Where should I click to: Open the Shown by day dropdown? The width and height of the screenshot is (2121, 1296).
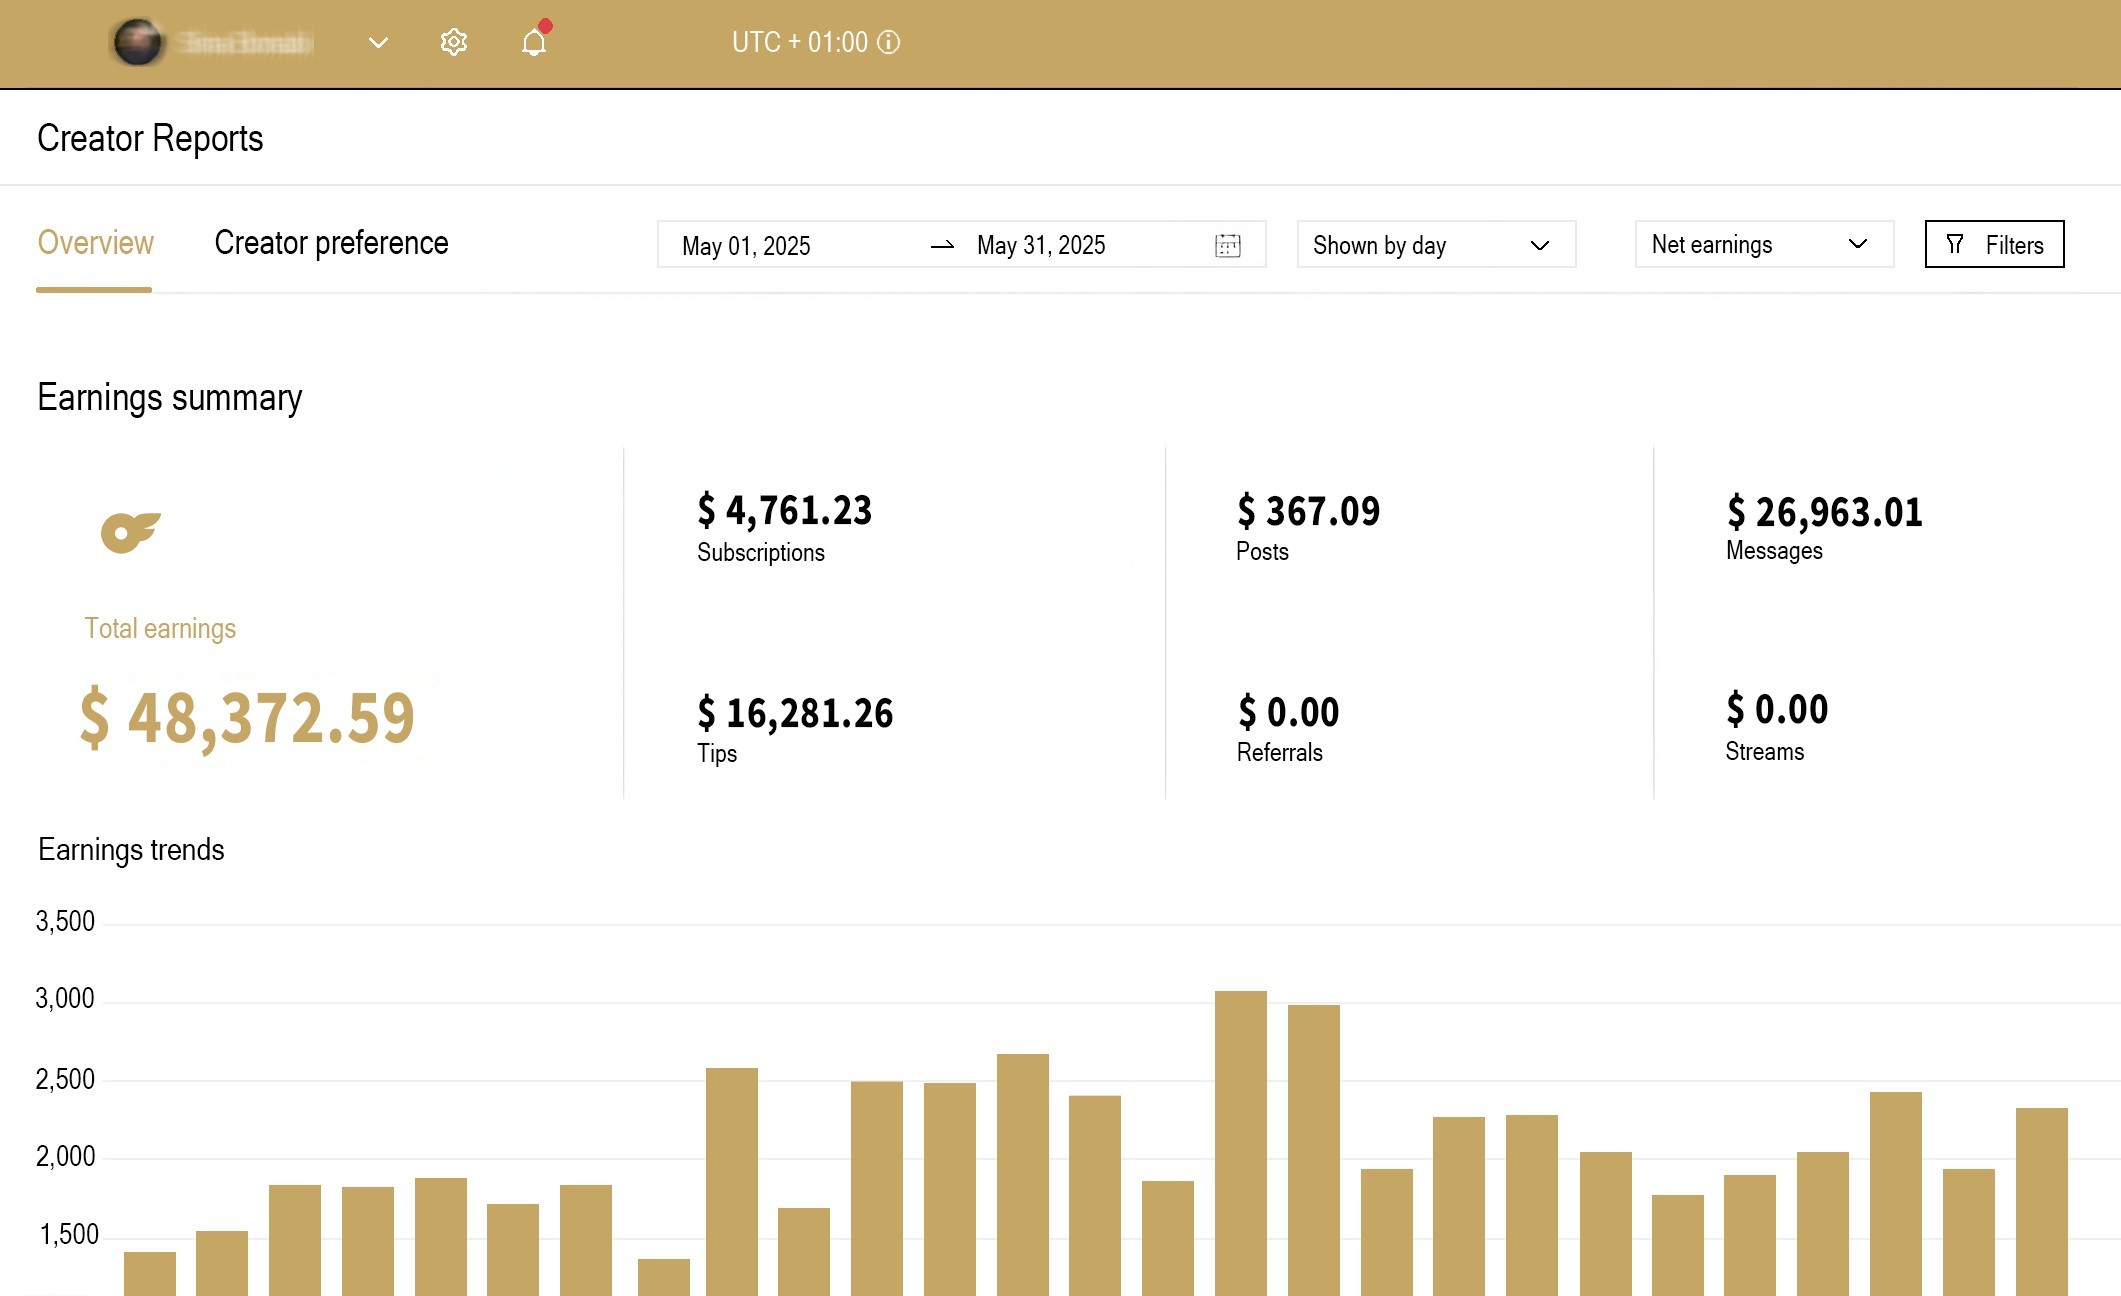click(1435, 244)
